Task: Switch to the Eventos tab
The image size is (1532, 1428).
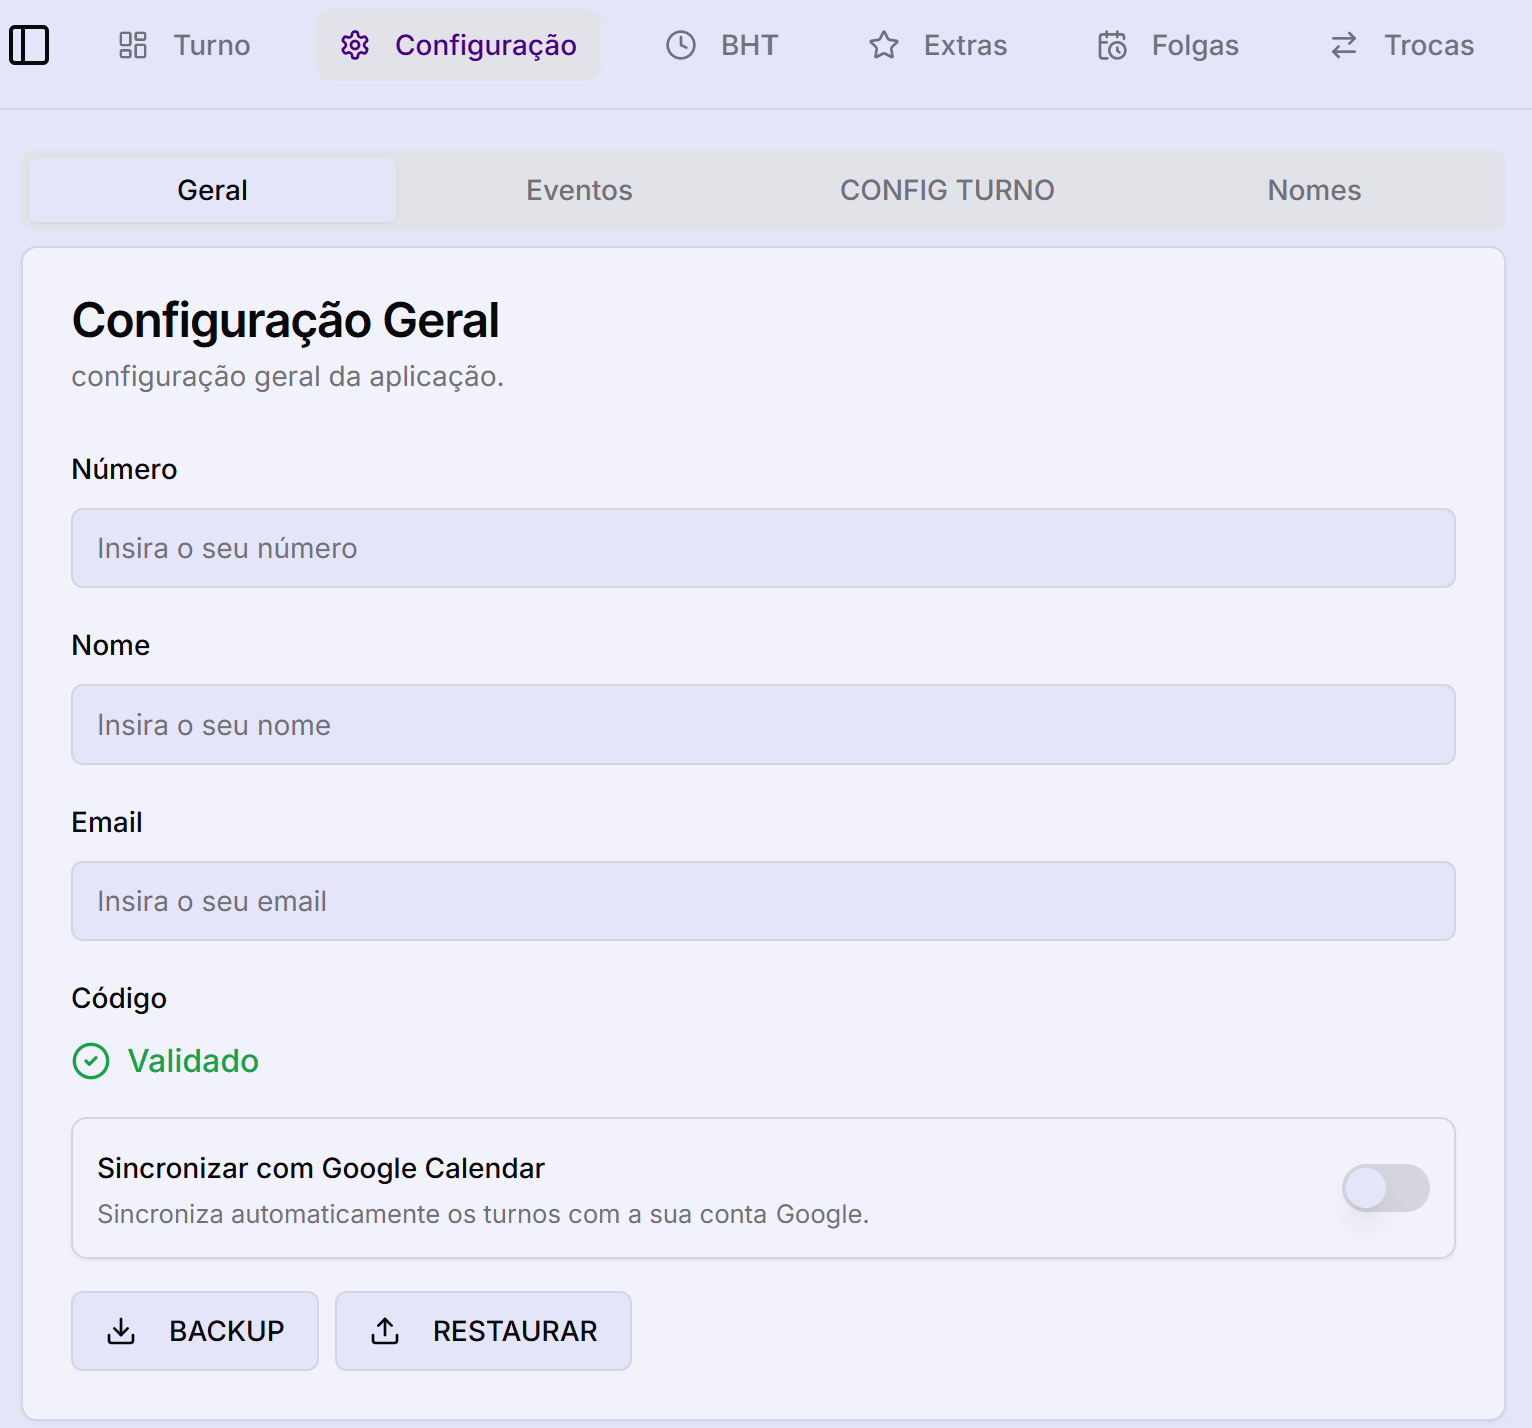Action: pyautogui.click(x=579, y=190)
